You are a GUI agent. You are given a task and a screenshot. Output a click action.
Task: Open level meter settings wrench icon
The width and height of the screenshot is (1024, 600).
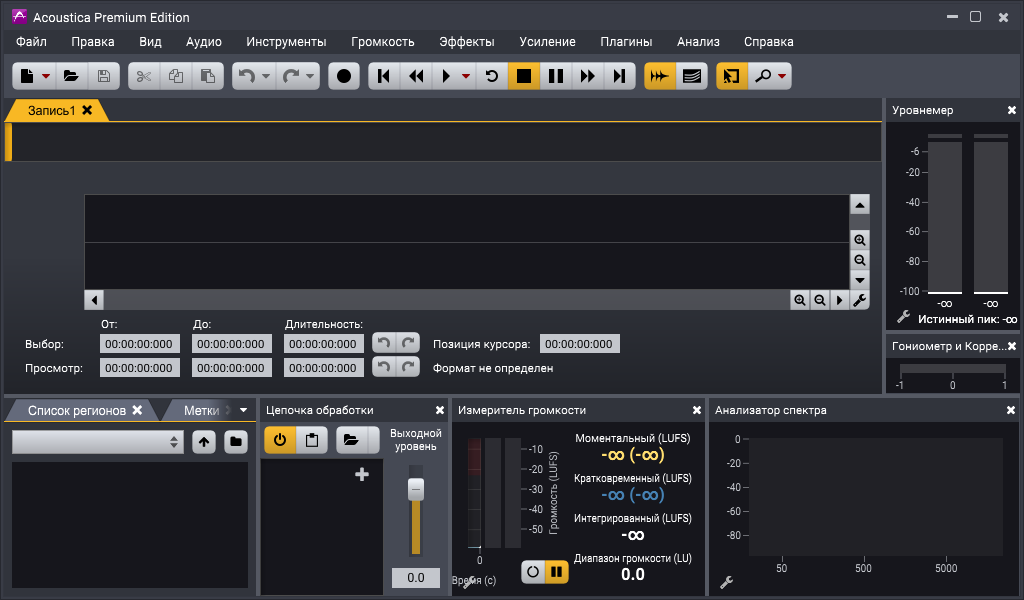(903, 317)
